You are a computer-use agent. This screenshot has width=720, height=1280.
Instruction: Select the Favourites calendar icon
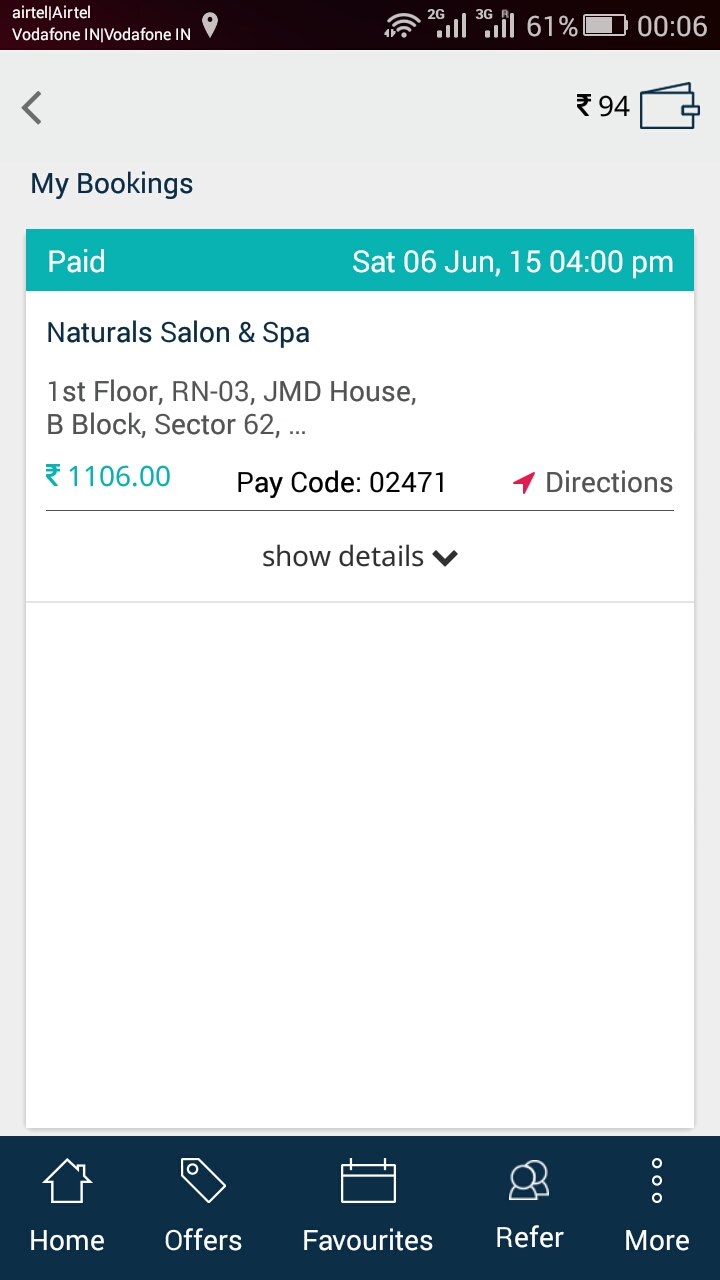coord(368,1181)
